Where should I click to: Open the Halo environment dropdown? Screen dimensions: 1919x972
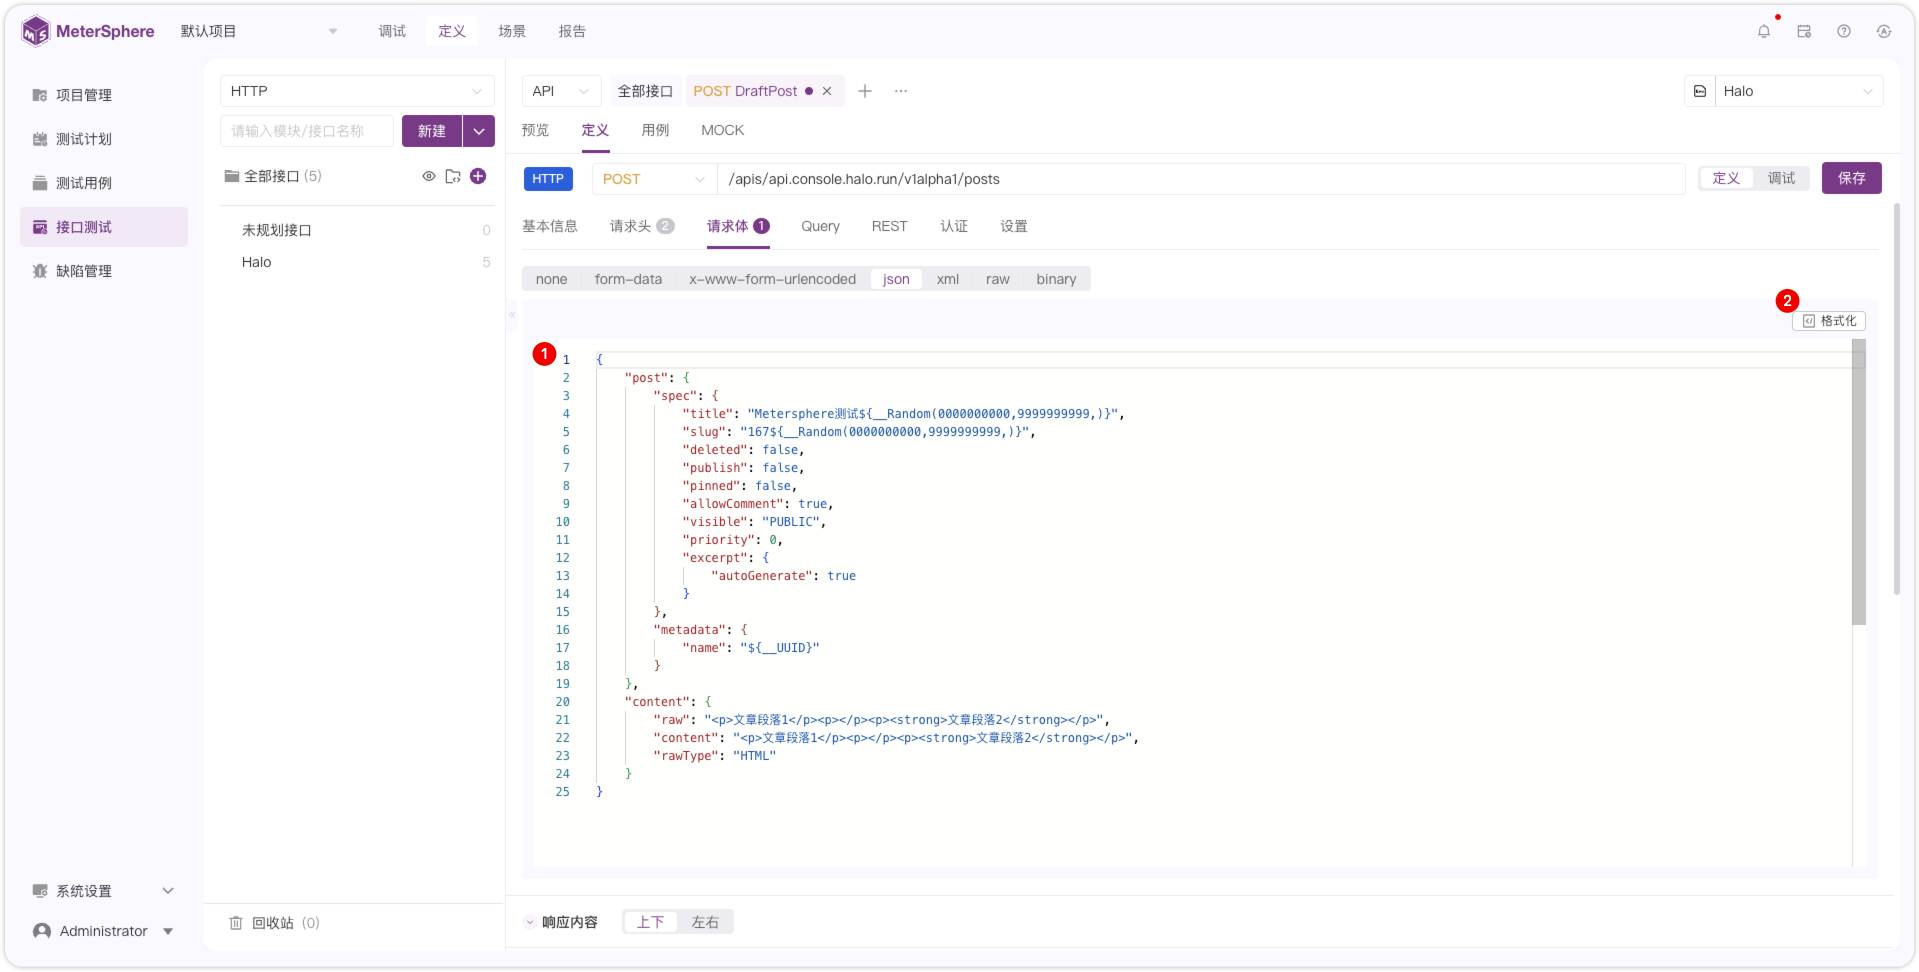coord(1800,91)
